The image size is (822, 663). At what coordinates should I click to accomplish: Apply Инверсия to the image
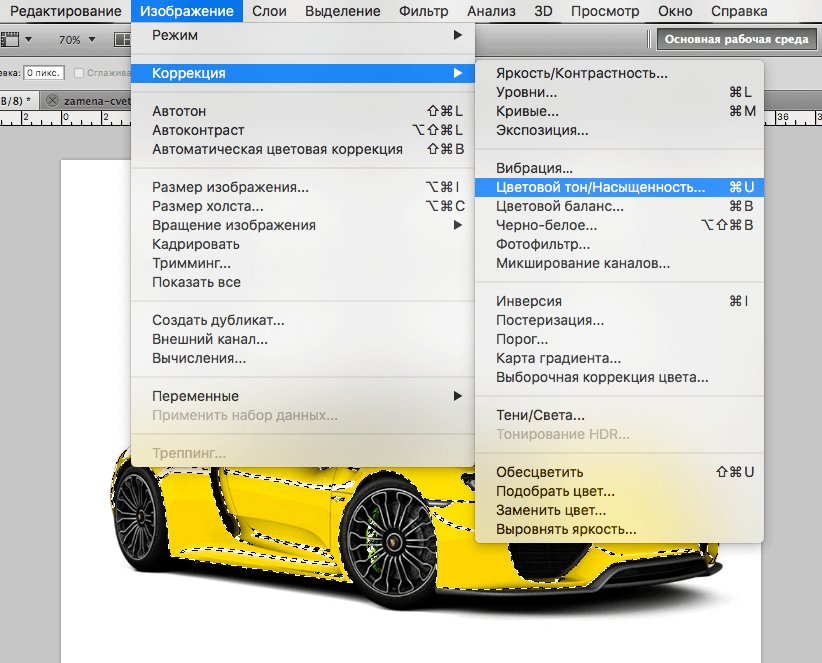coord(619,301)
